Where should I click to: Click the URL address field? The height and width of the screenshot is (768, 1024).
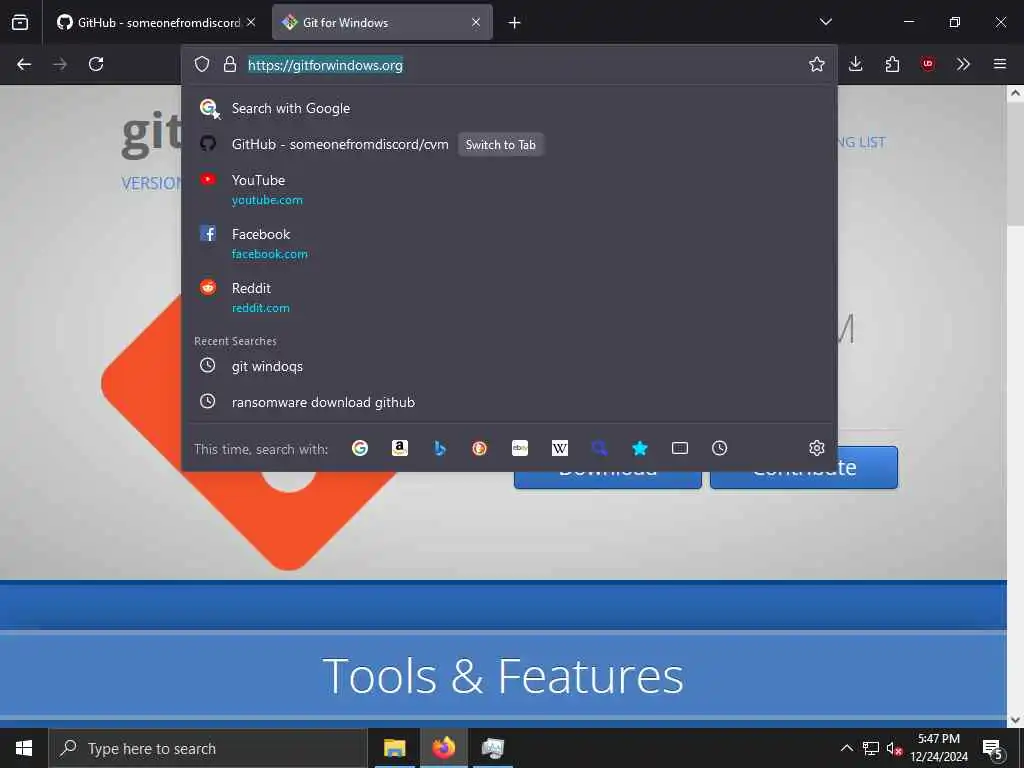[x=509, y=65]
